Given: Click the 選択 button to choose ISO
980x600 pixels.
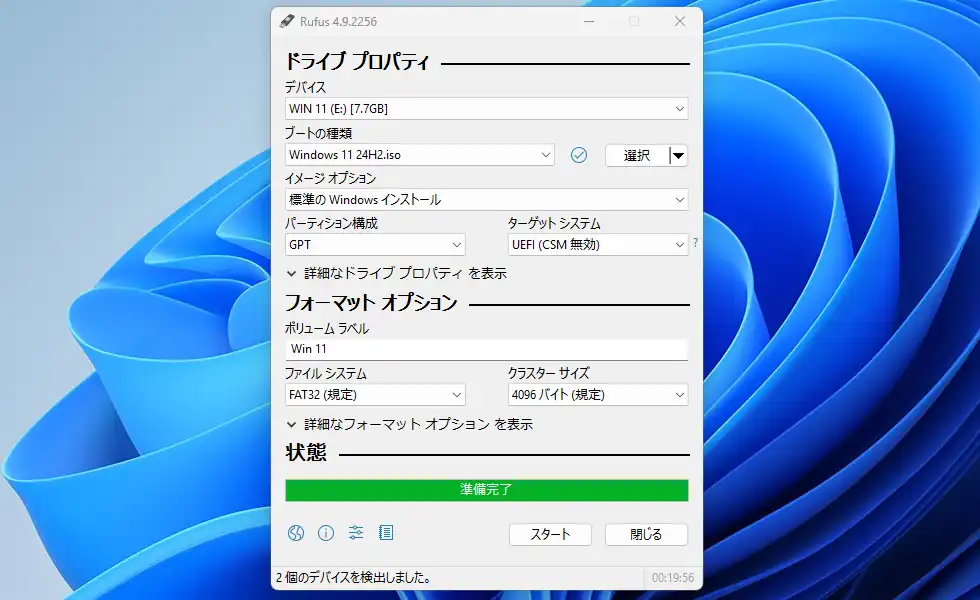Looking at the screenshot, I should pos(637,156).
